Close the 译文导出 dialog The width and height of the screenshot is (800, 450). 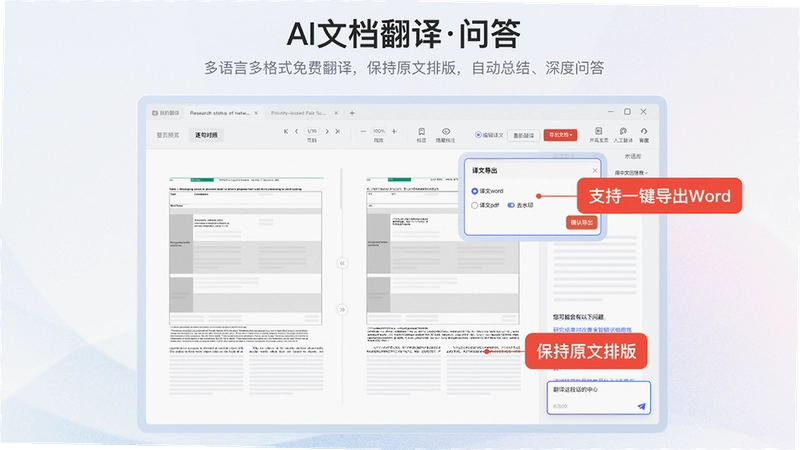594,170
